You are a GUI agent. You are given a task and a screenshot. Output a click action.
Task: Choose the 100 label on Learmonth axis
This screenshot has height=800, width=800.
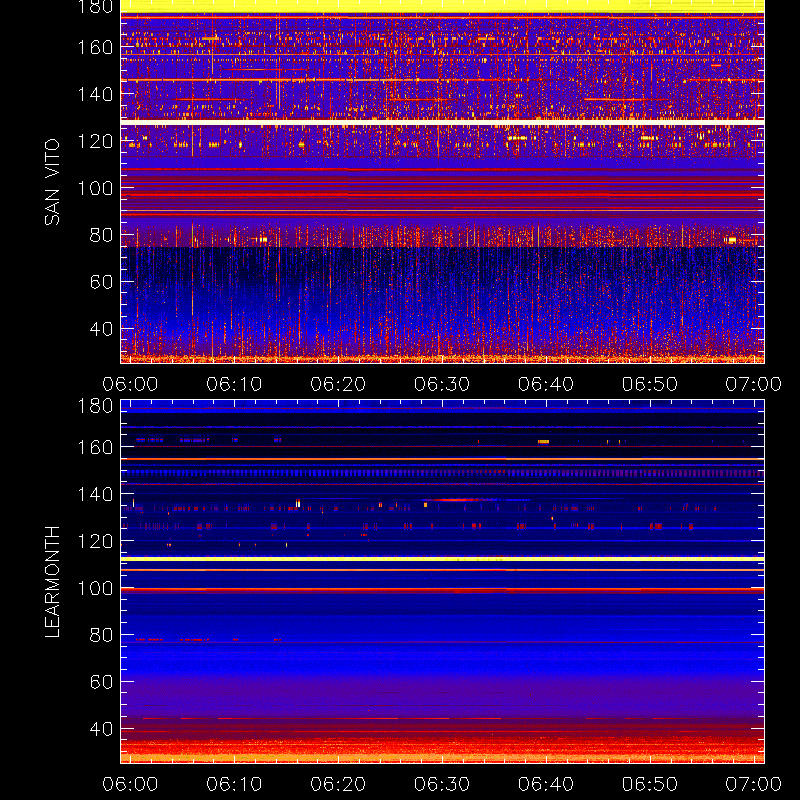coord(95,588)
